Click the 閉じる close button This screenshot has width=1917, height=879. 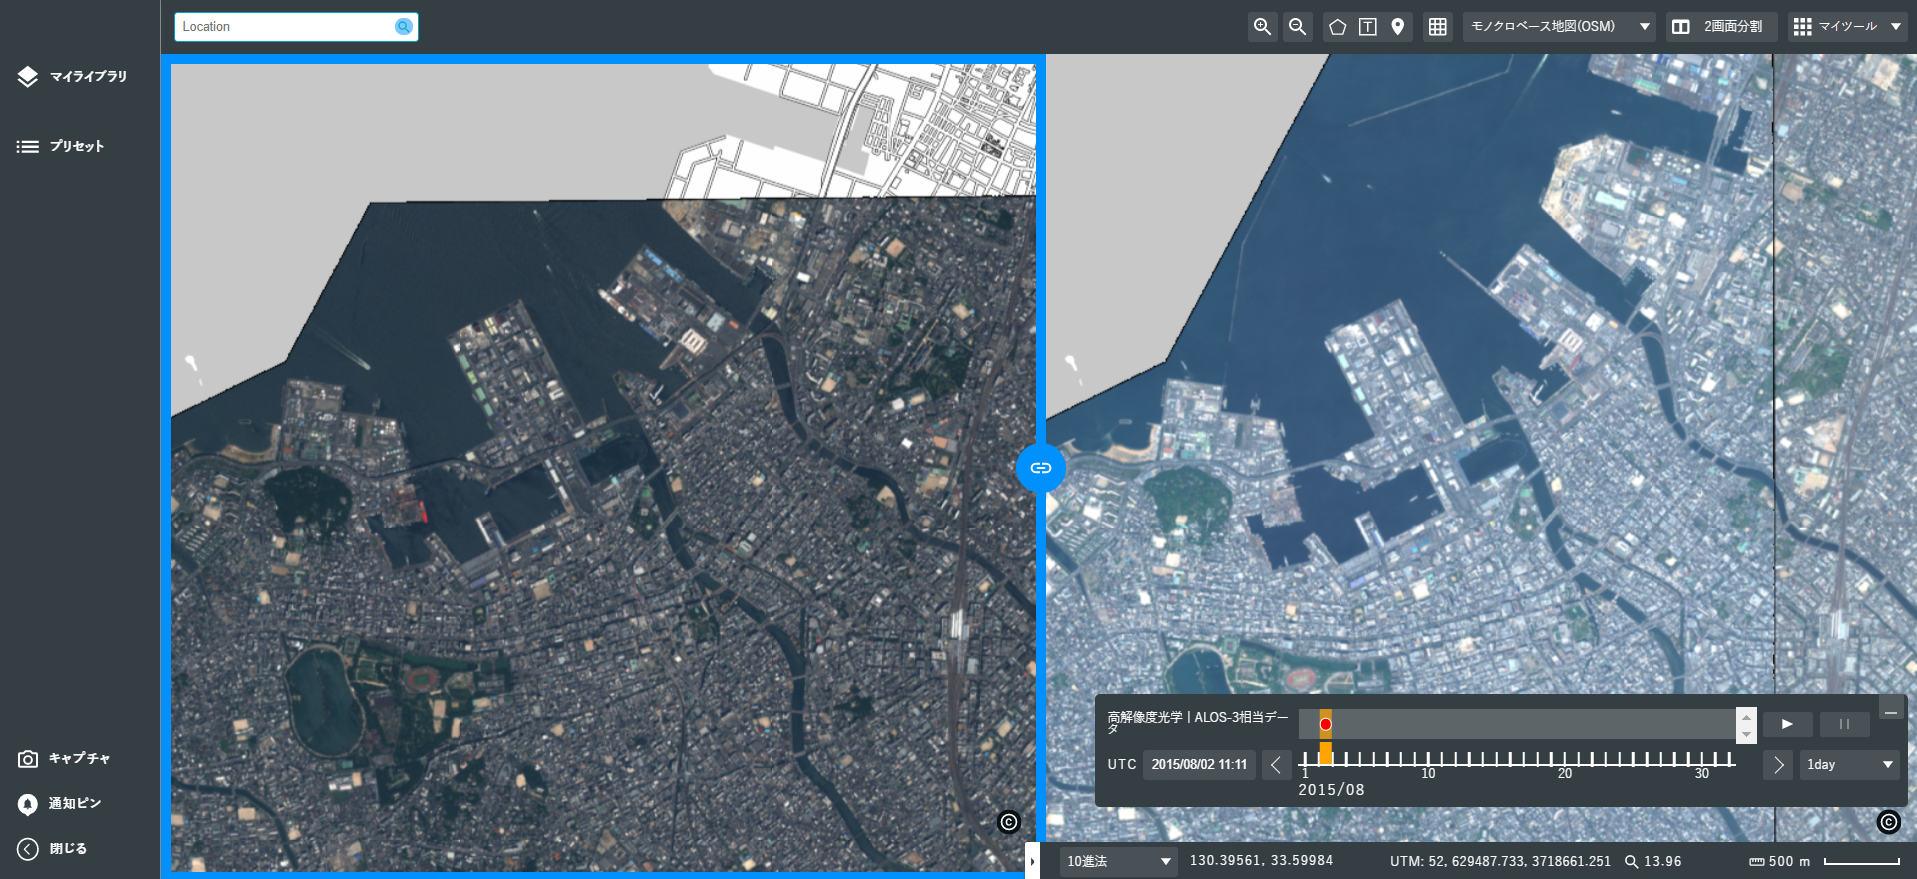(x=52, y=849)
